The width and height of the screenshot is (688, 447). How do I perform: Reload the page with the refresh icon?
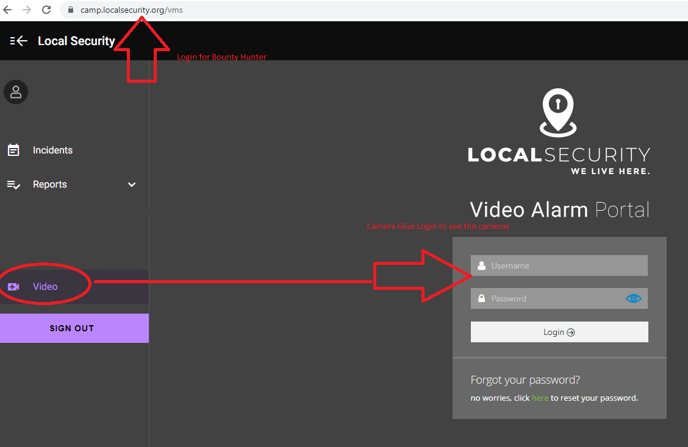click(x=46, y=10)
